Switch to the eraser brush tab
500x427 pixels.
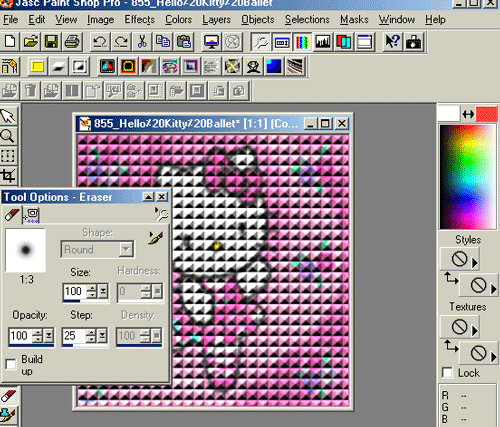12,214
